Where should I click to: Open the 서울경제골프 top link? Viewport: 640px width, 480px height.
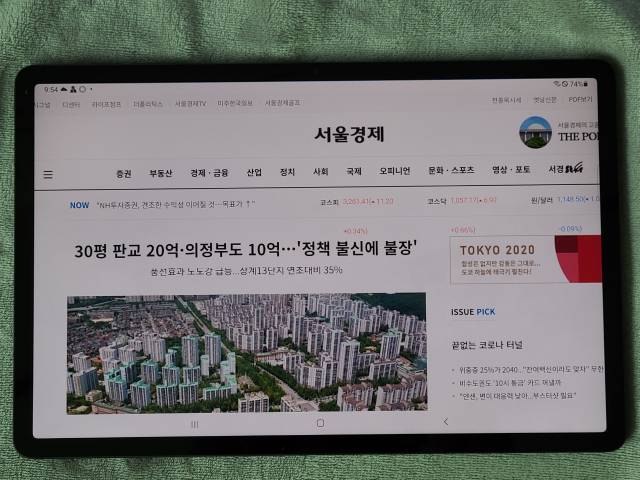pos(282,102)
